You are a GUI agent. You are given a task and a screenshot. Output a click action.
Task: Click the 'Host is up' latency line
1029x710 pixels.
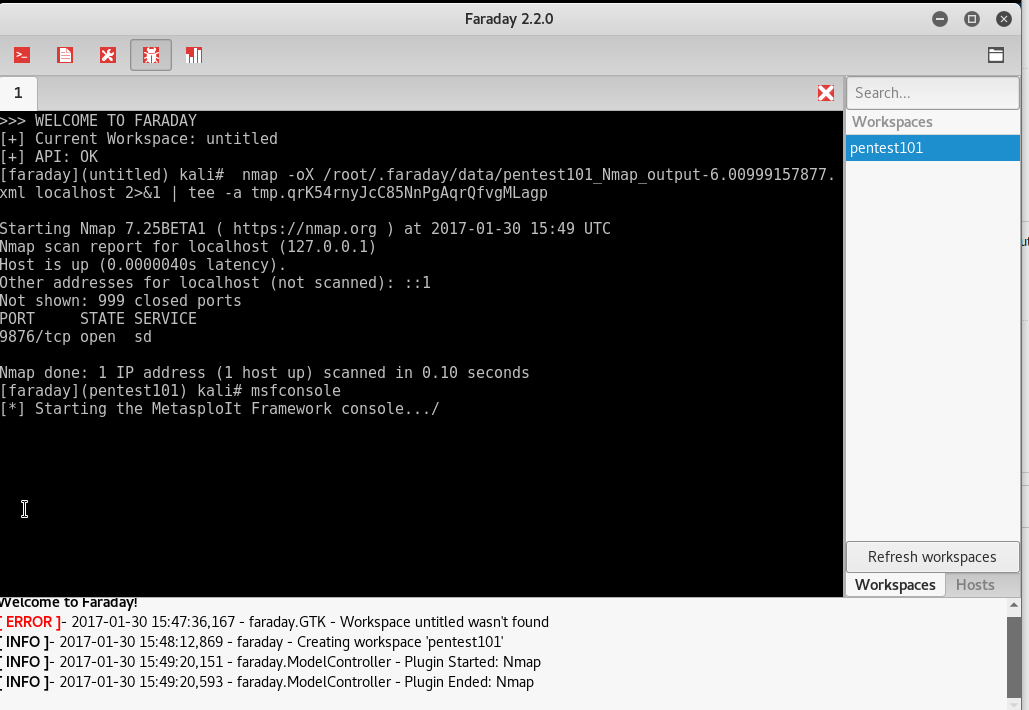[x=143, y=264]
